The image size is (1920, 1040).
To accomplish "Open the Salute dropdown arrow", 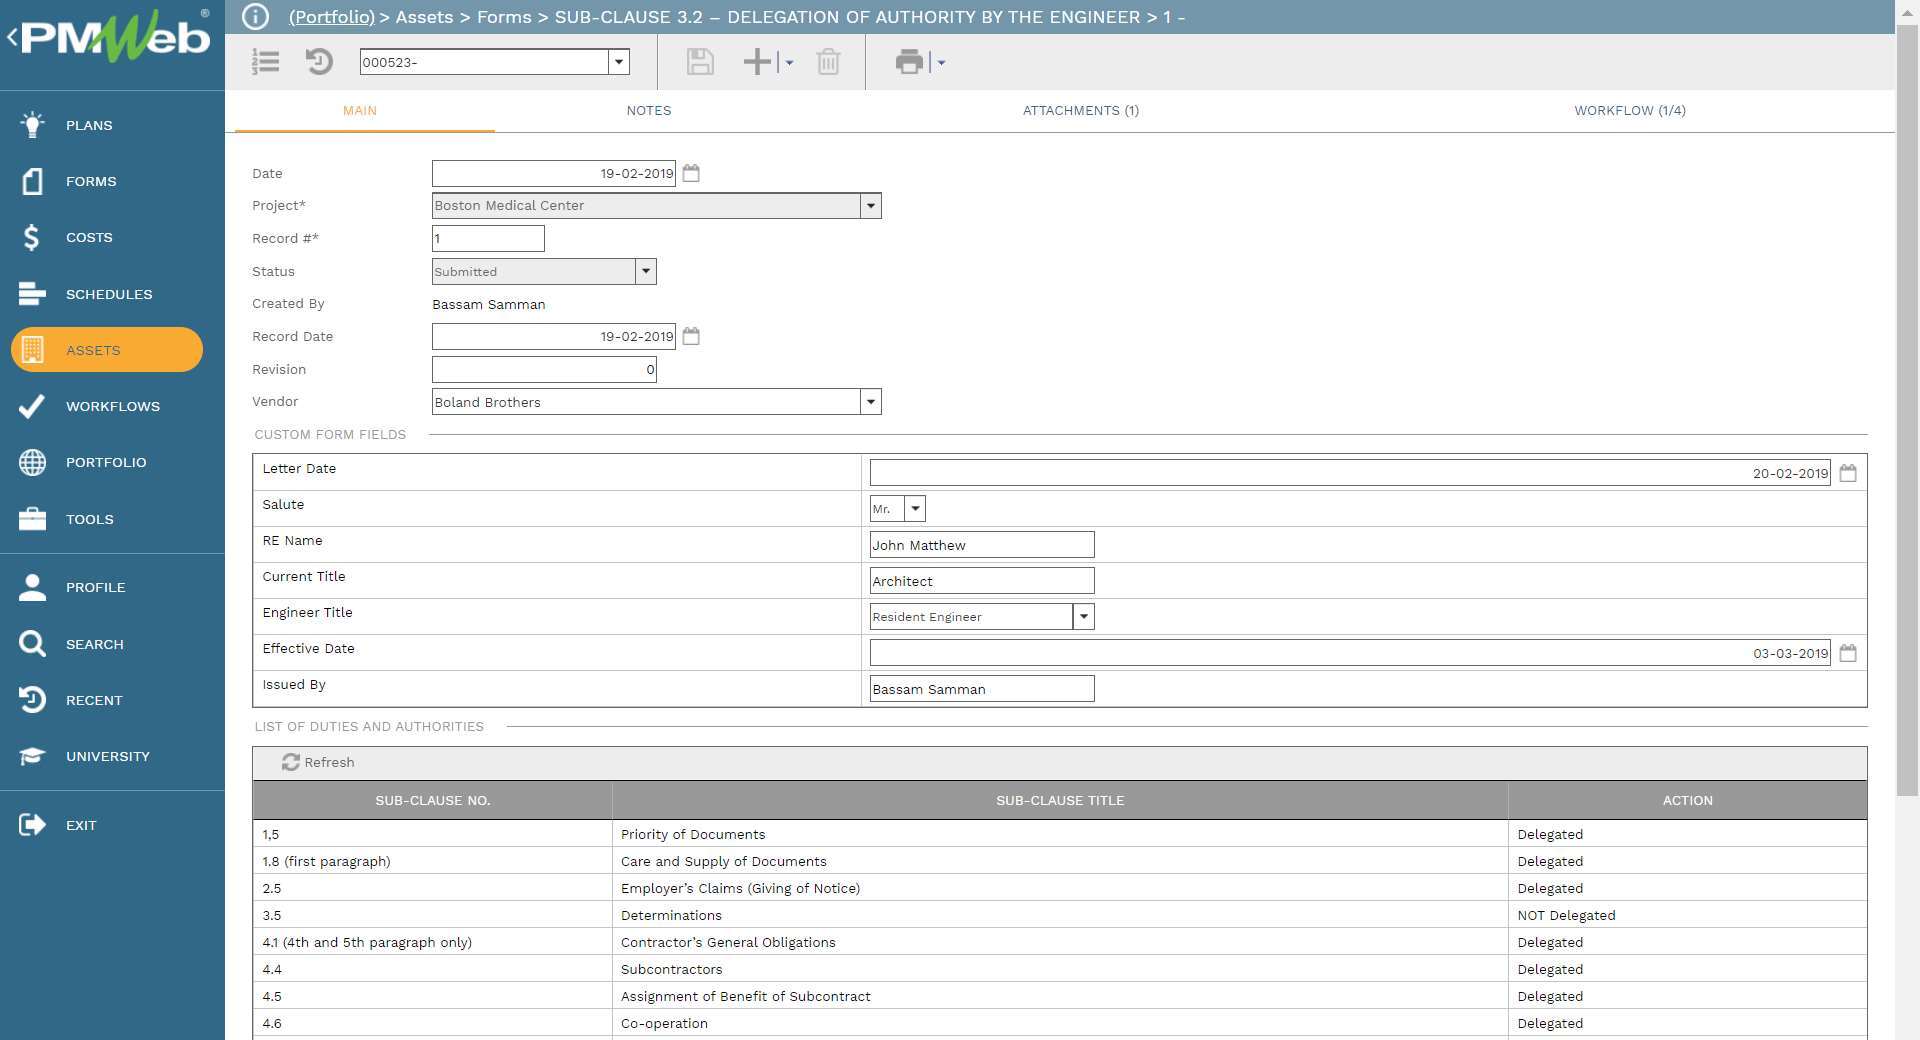I will (x=915, y=509).
